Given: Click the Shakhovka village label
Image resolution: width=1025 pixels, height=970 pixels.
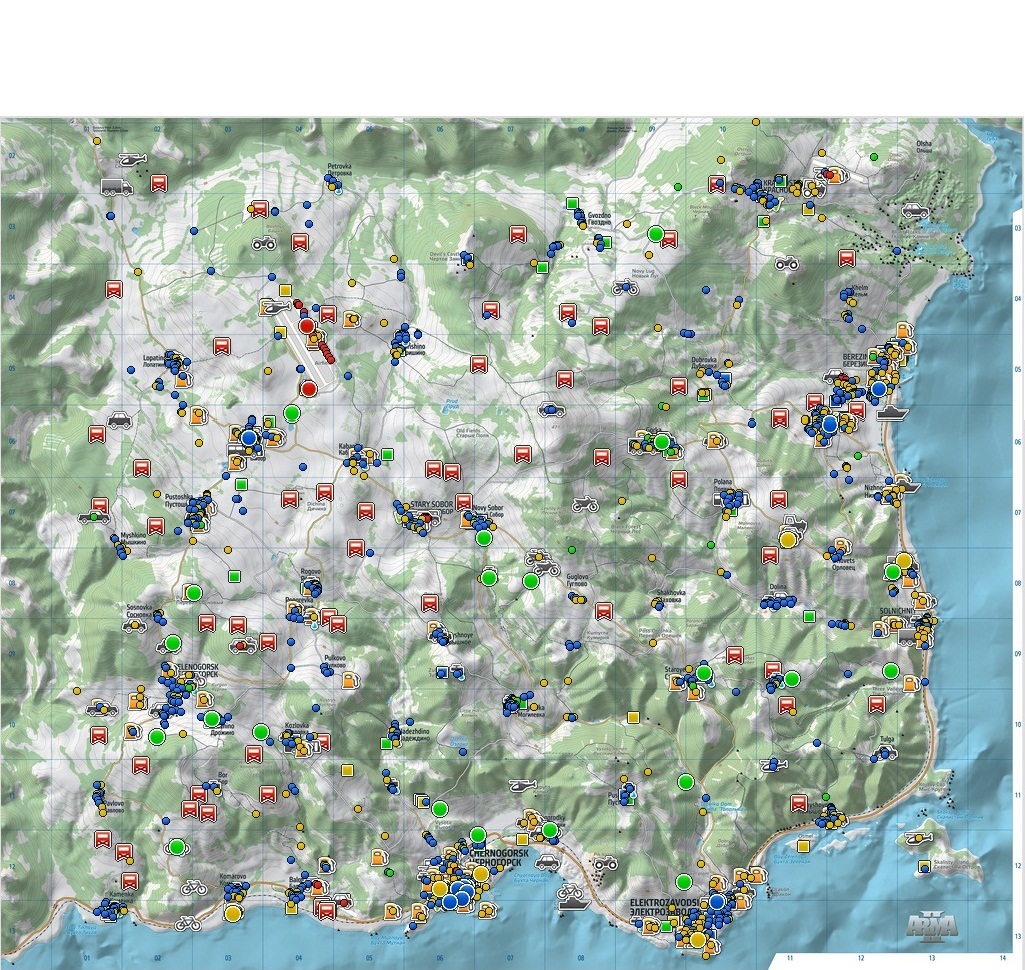Looking at the screenshot, I should coord(671,596).
